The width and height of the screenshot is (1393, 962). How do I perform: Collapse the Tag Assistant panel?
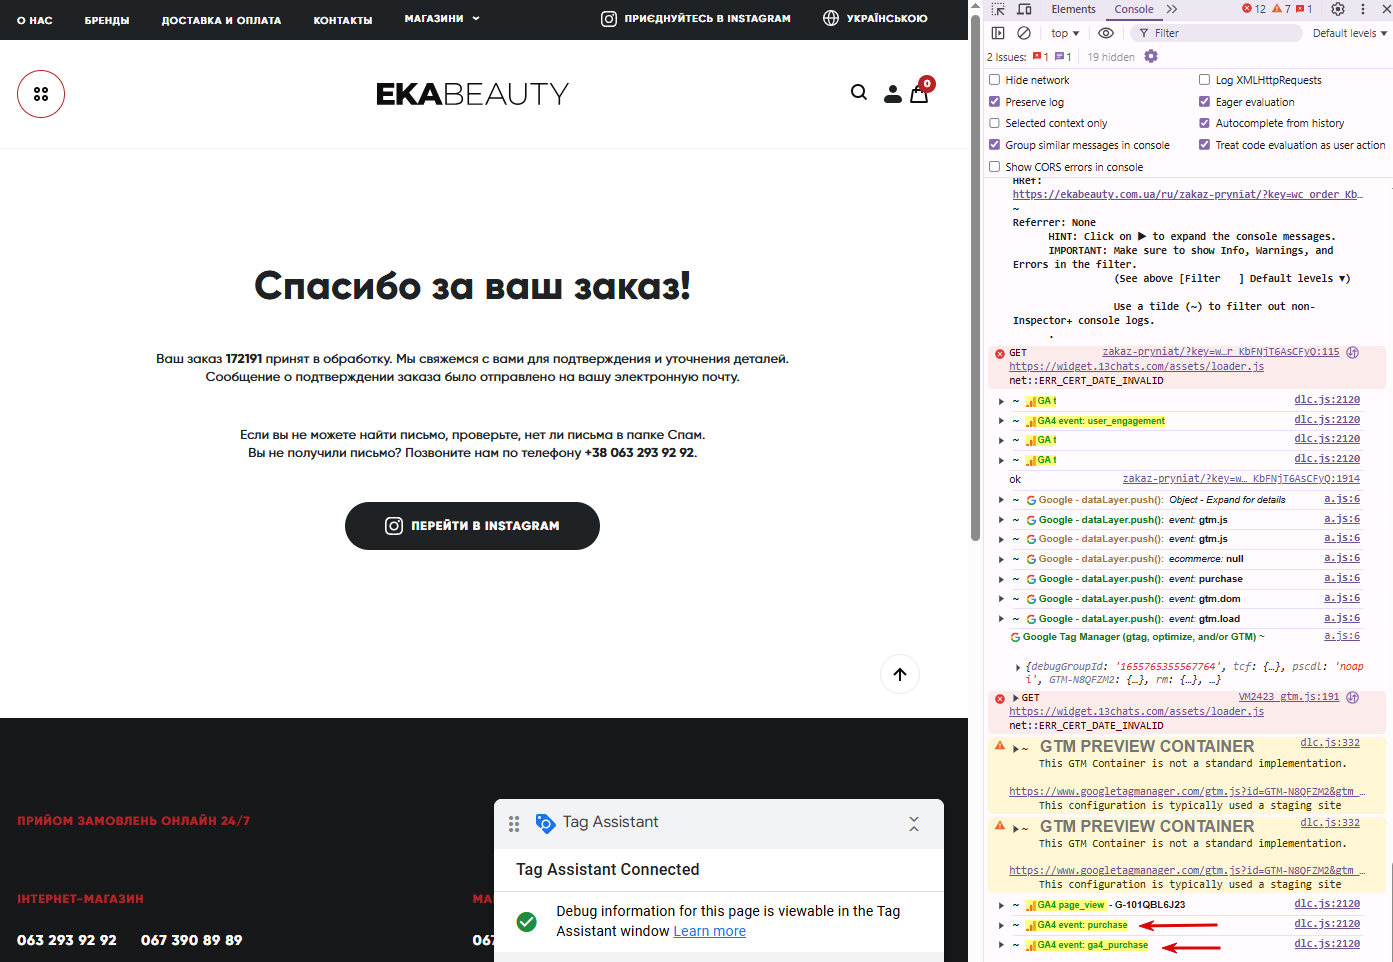(x=914, y=823)
